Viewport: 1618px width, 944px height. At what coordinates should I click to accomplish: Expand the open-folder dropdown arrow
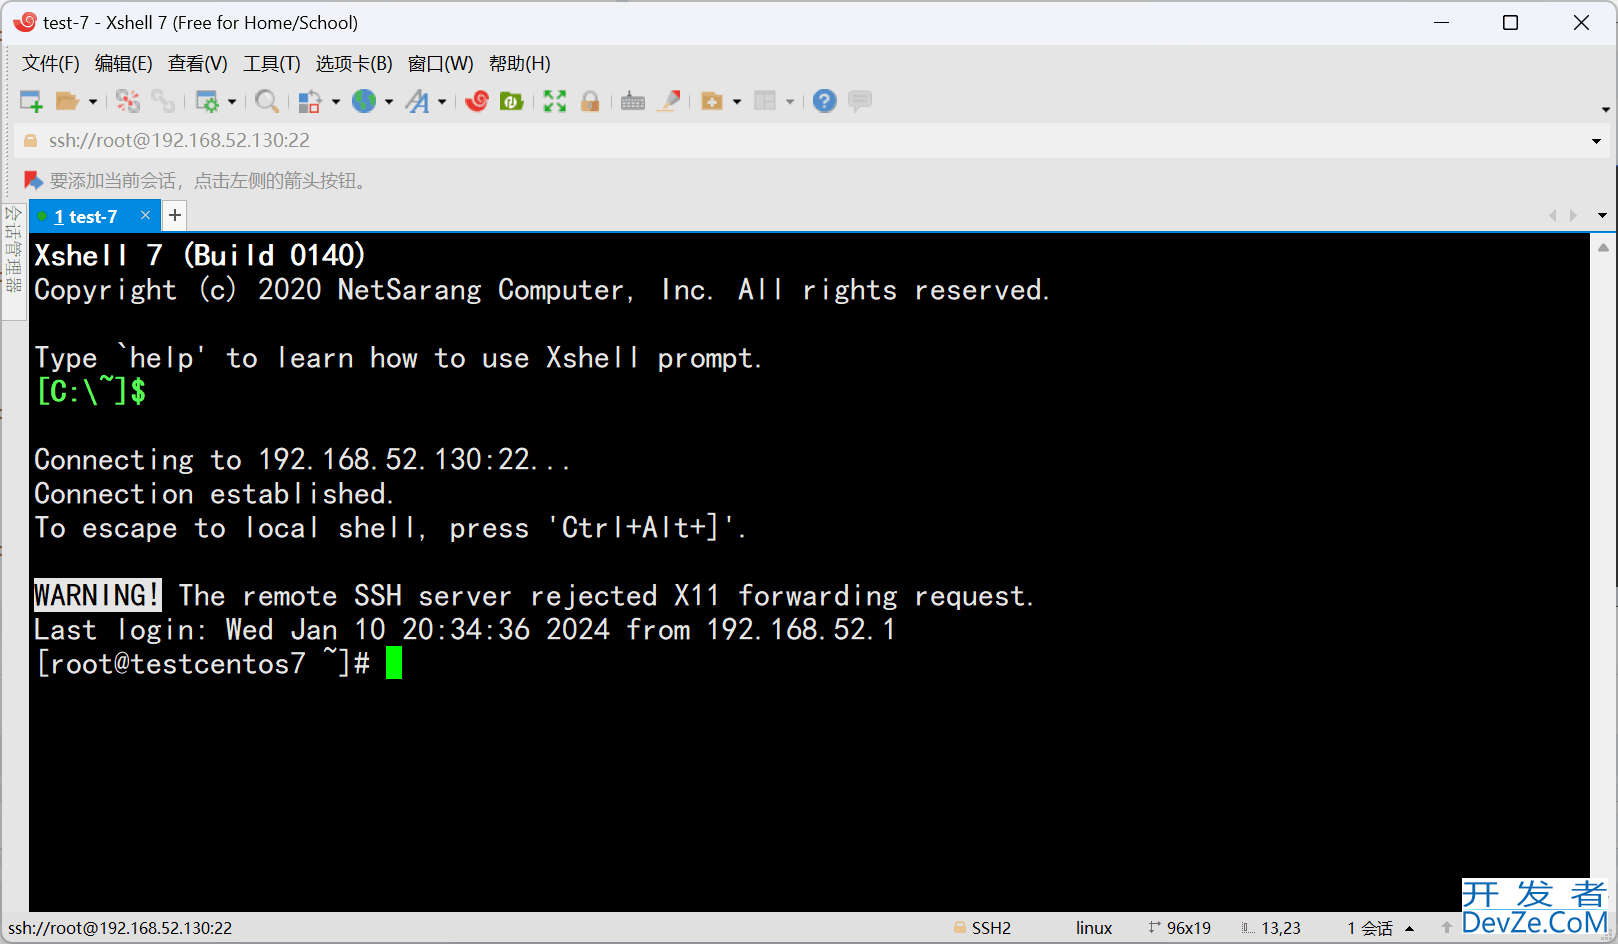[x=93, y=102]
